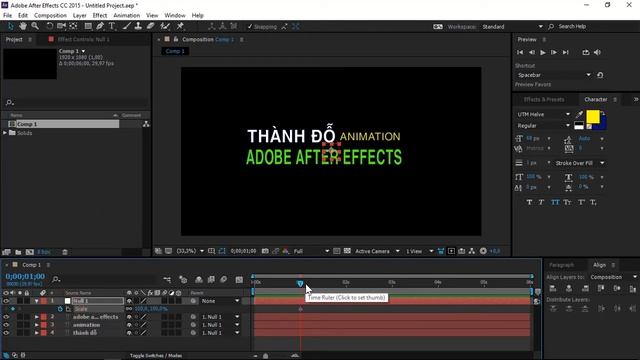Toggle the Scale property stopwatch
Screen dimensions: 640x360
60,309
